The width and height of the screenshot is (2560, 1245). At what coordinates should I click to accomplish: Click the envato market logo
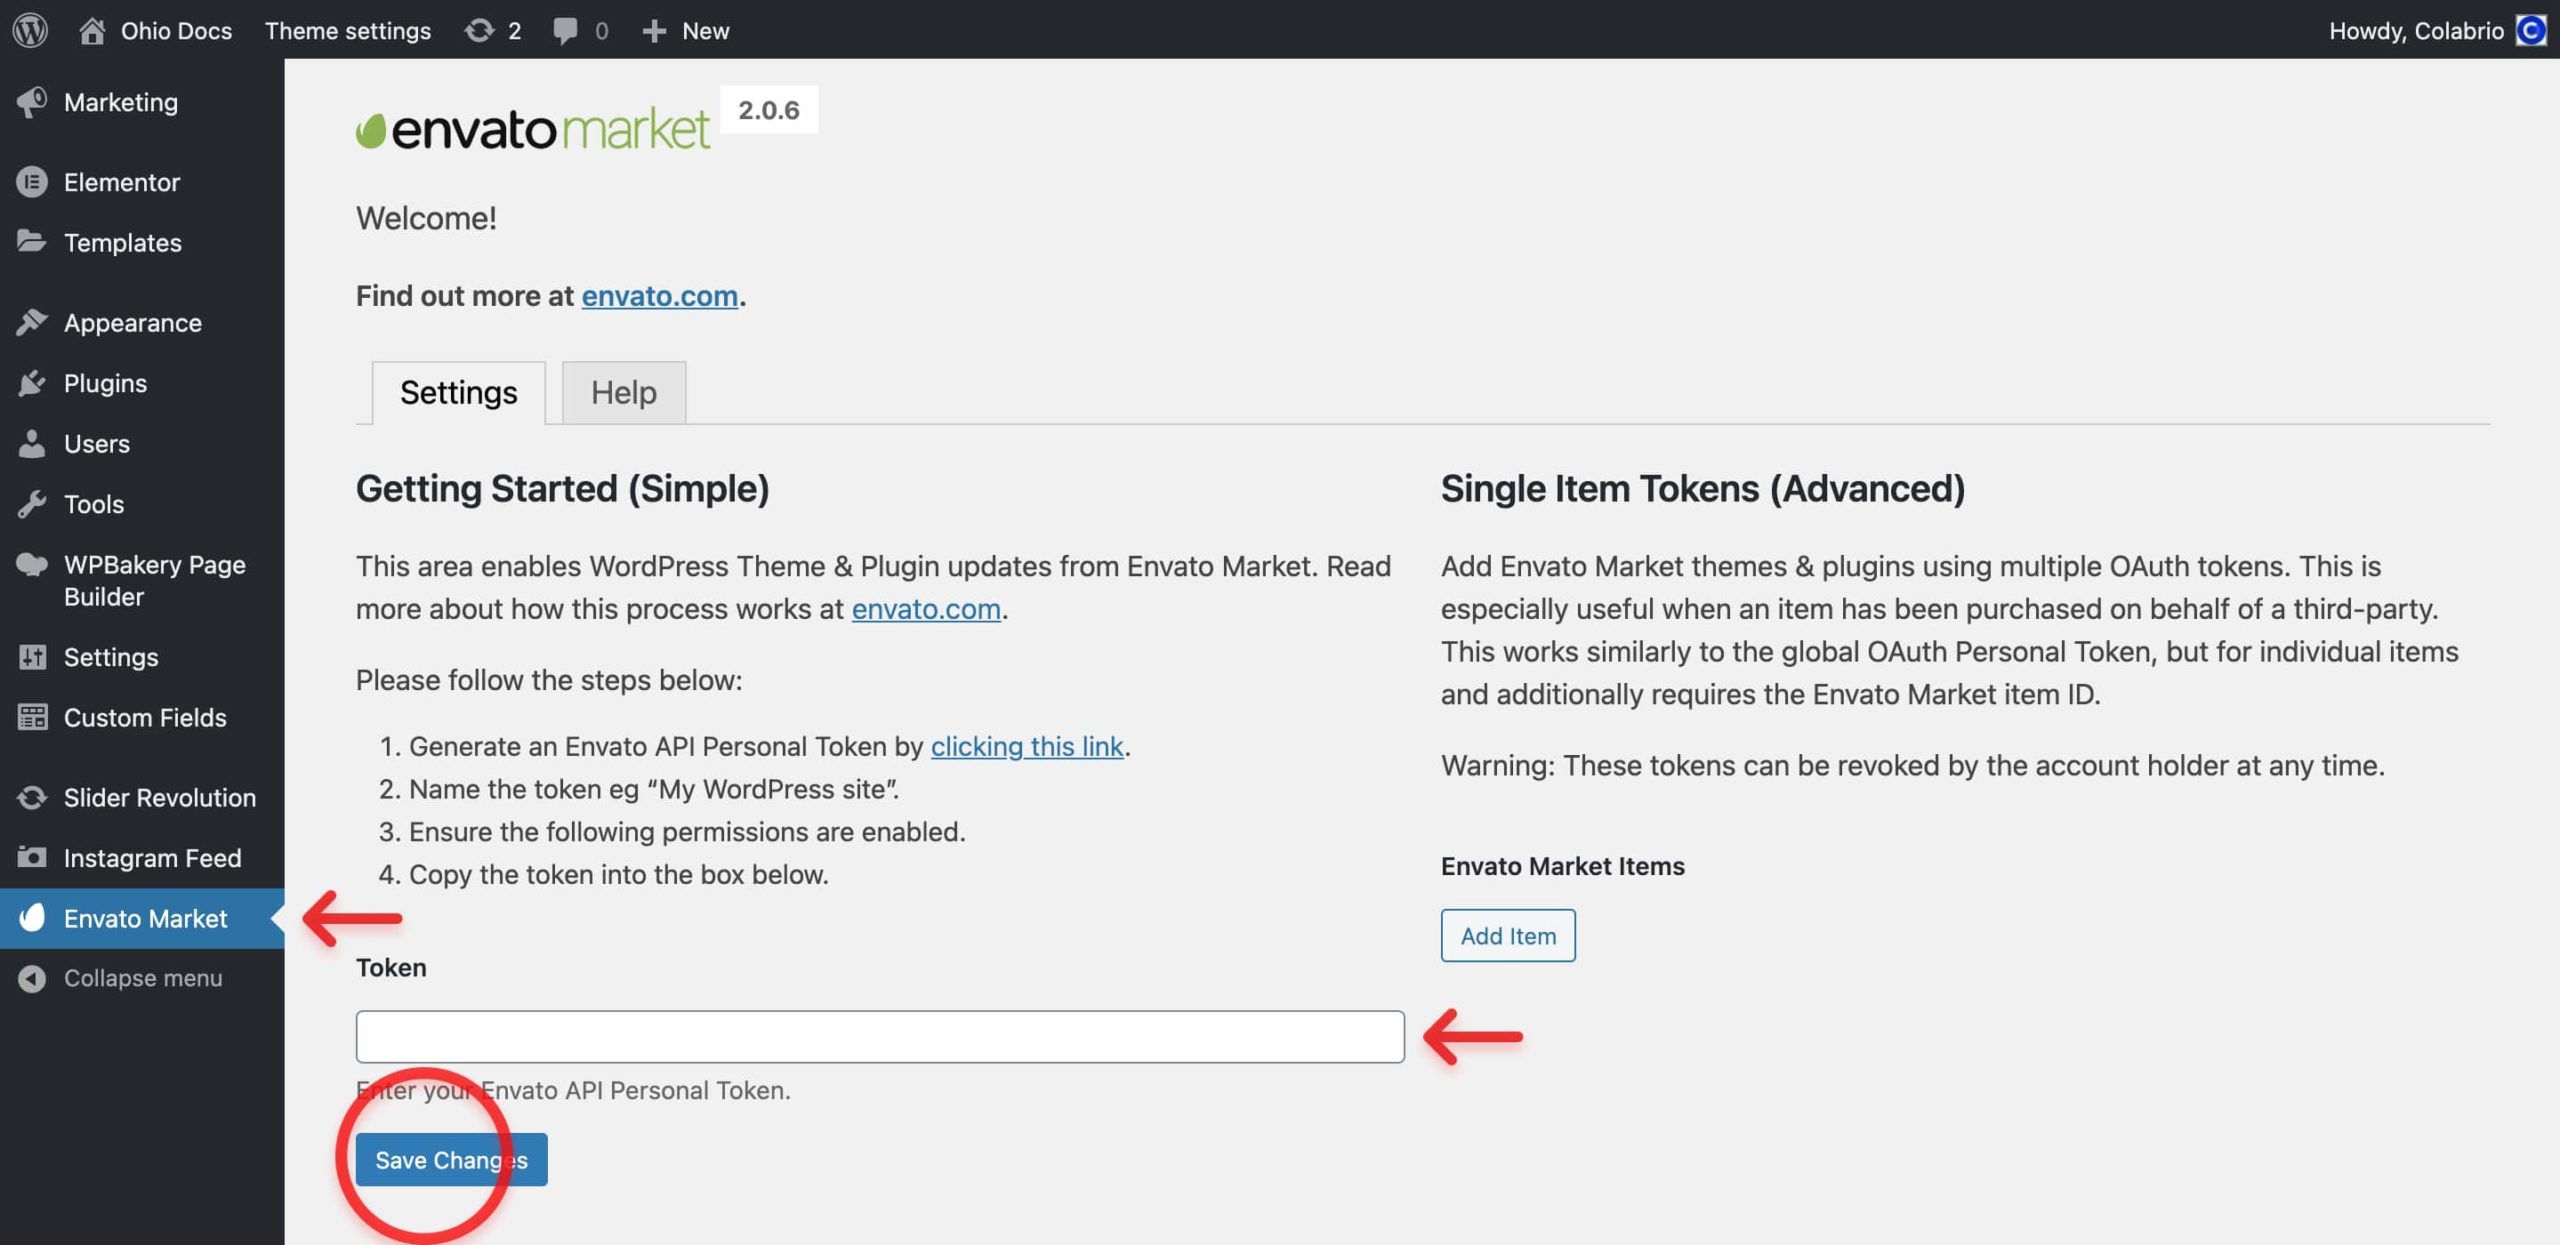pyautogui.click(x=532, y=129)
